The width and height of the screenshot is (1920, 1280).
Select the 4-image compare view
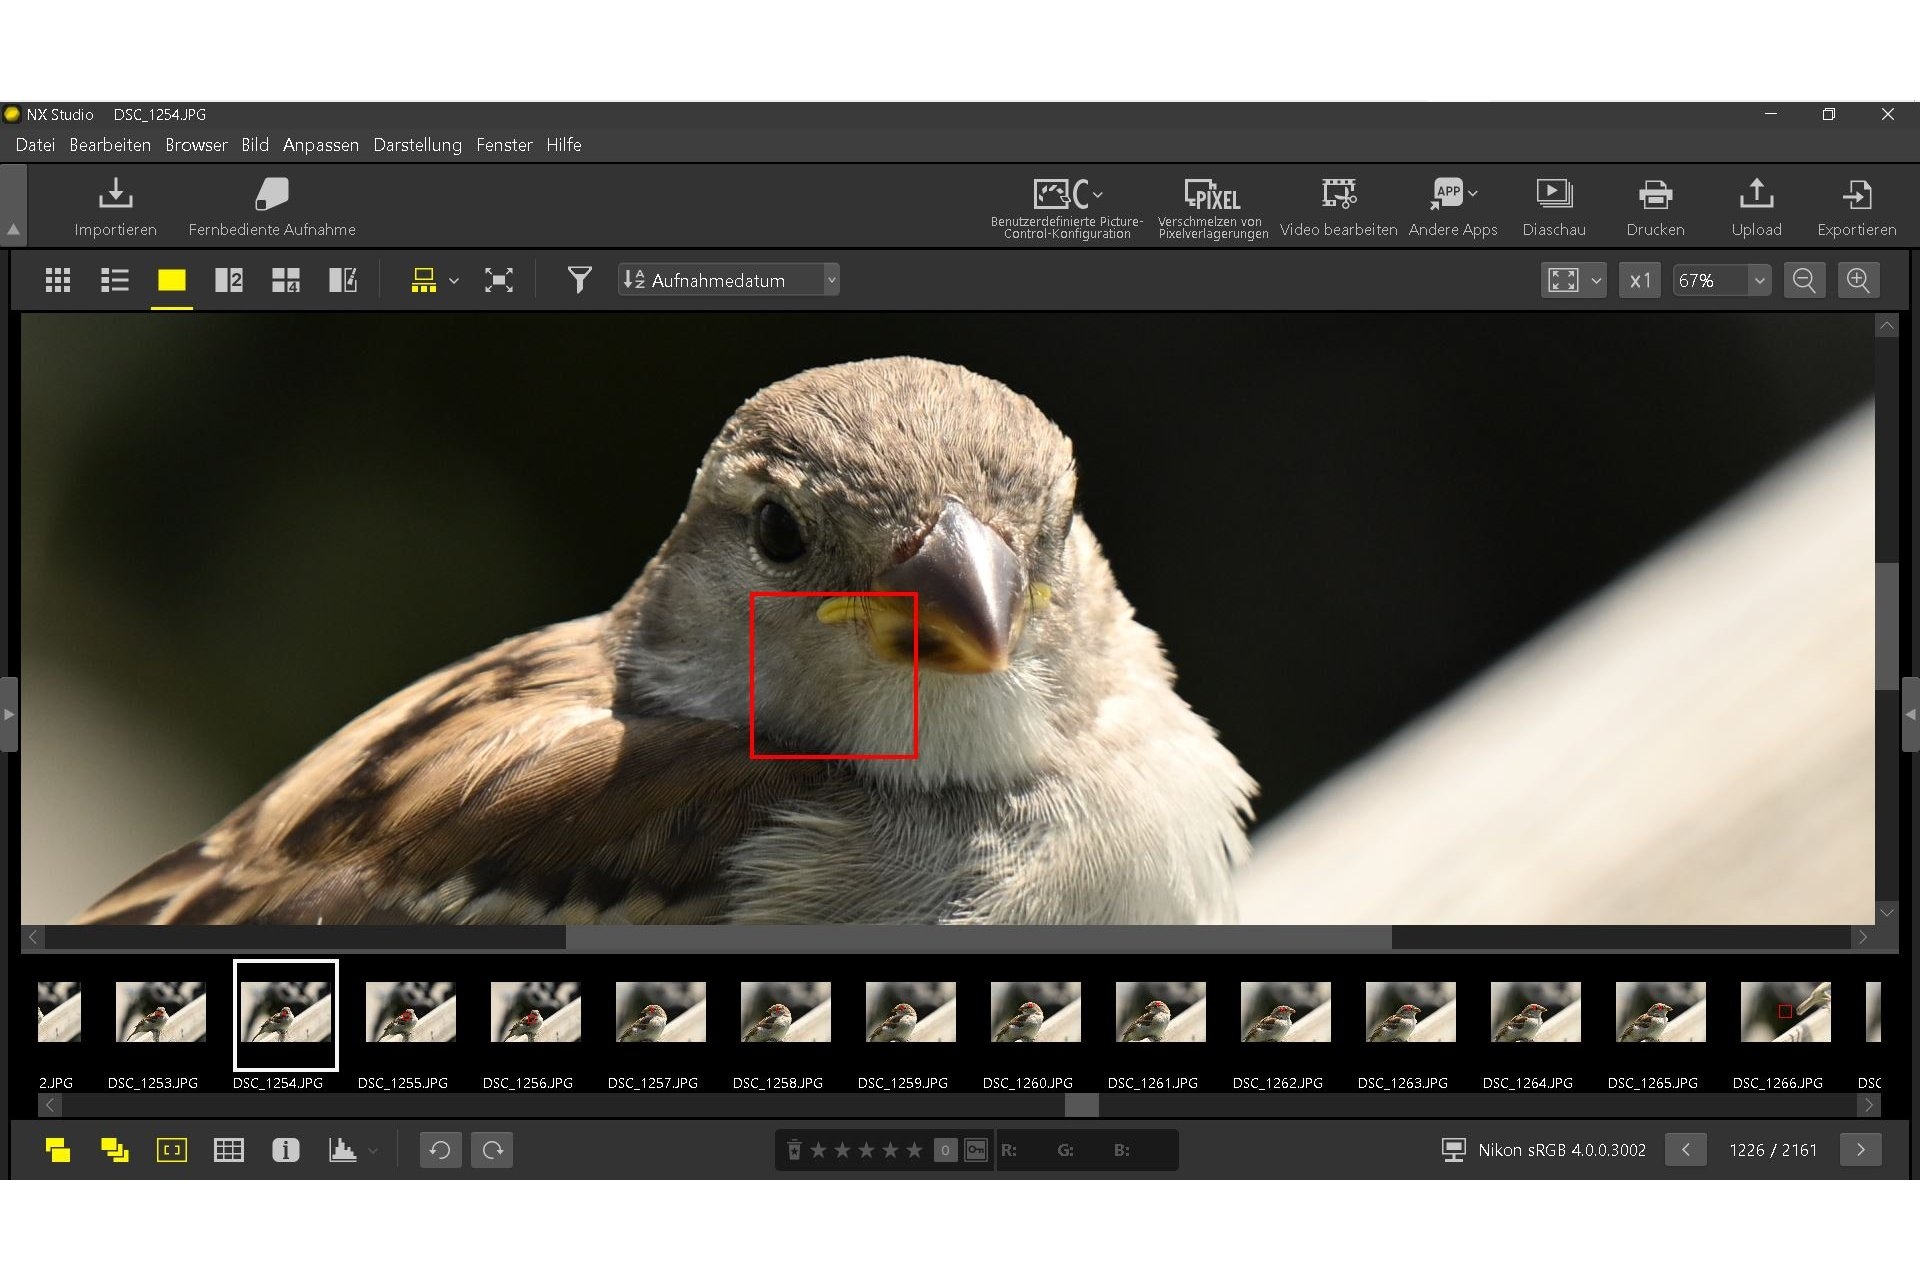click(286, 280)
